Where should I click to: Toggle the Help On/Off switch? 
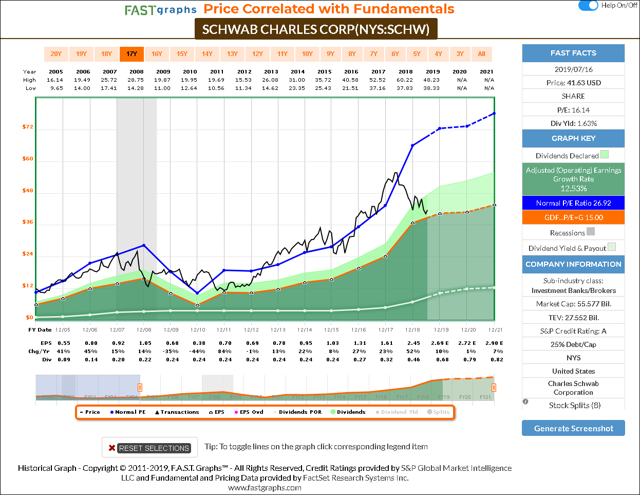pyautogui.click(x=588, y=5)
